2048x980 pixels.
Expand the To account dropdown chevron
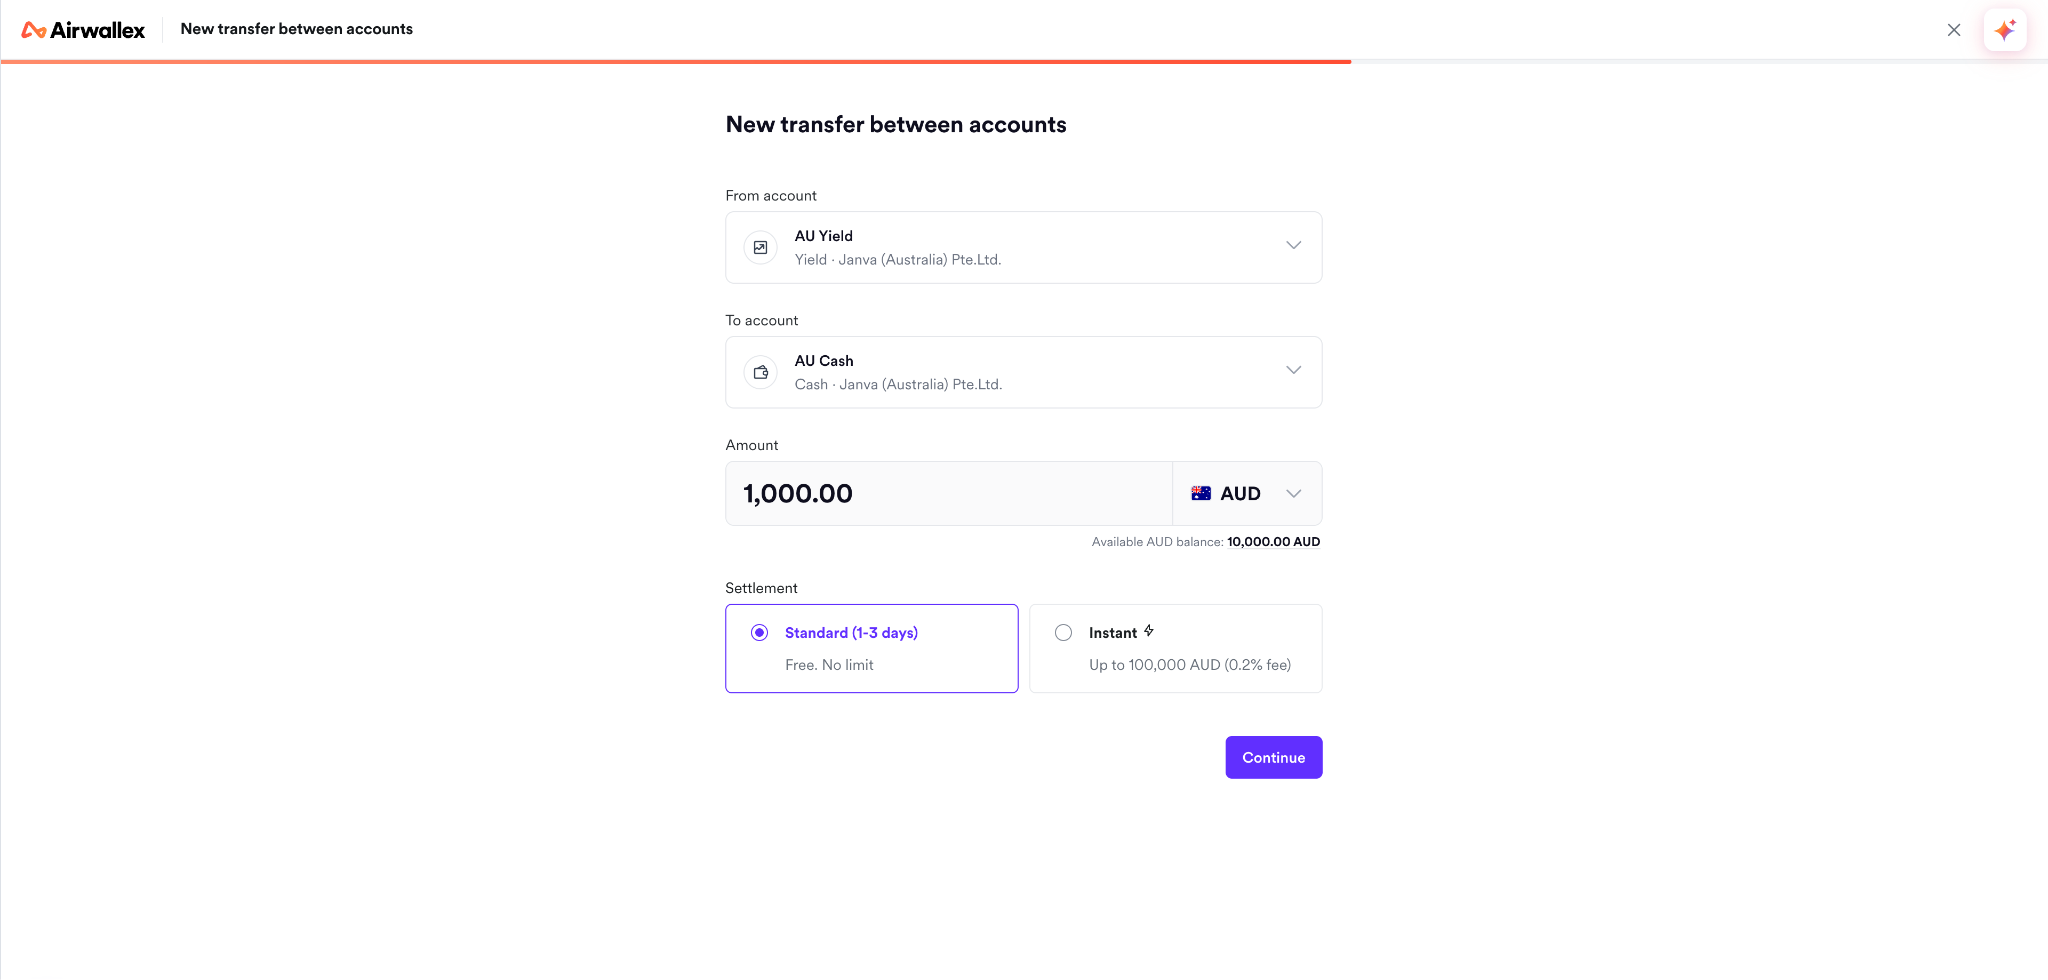point(1294,371)
